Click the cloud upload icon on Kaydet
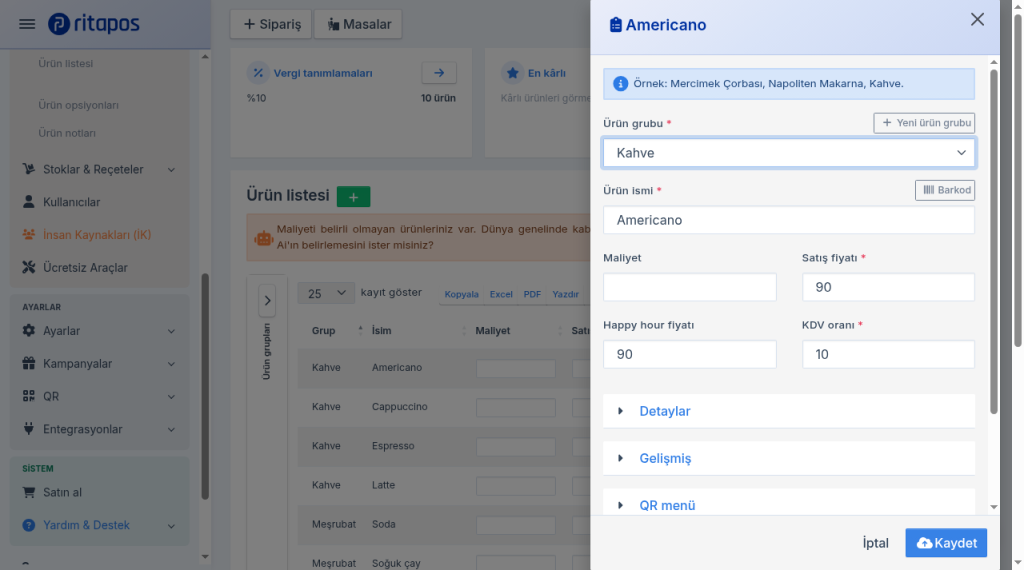The image size is (1024, 570). pyautogui.click(x=925, y=543)
